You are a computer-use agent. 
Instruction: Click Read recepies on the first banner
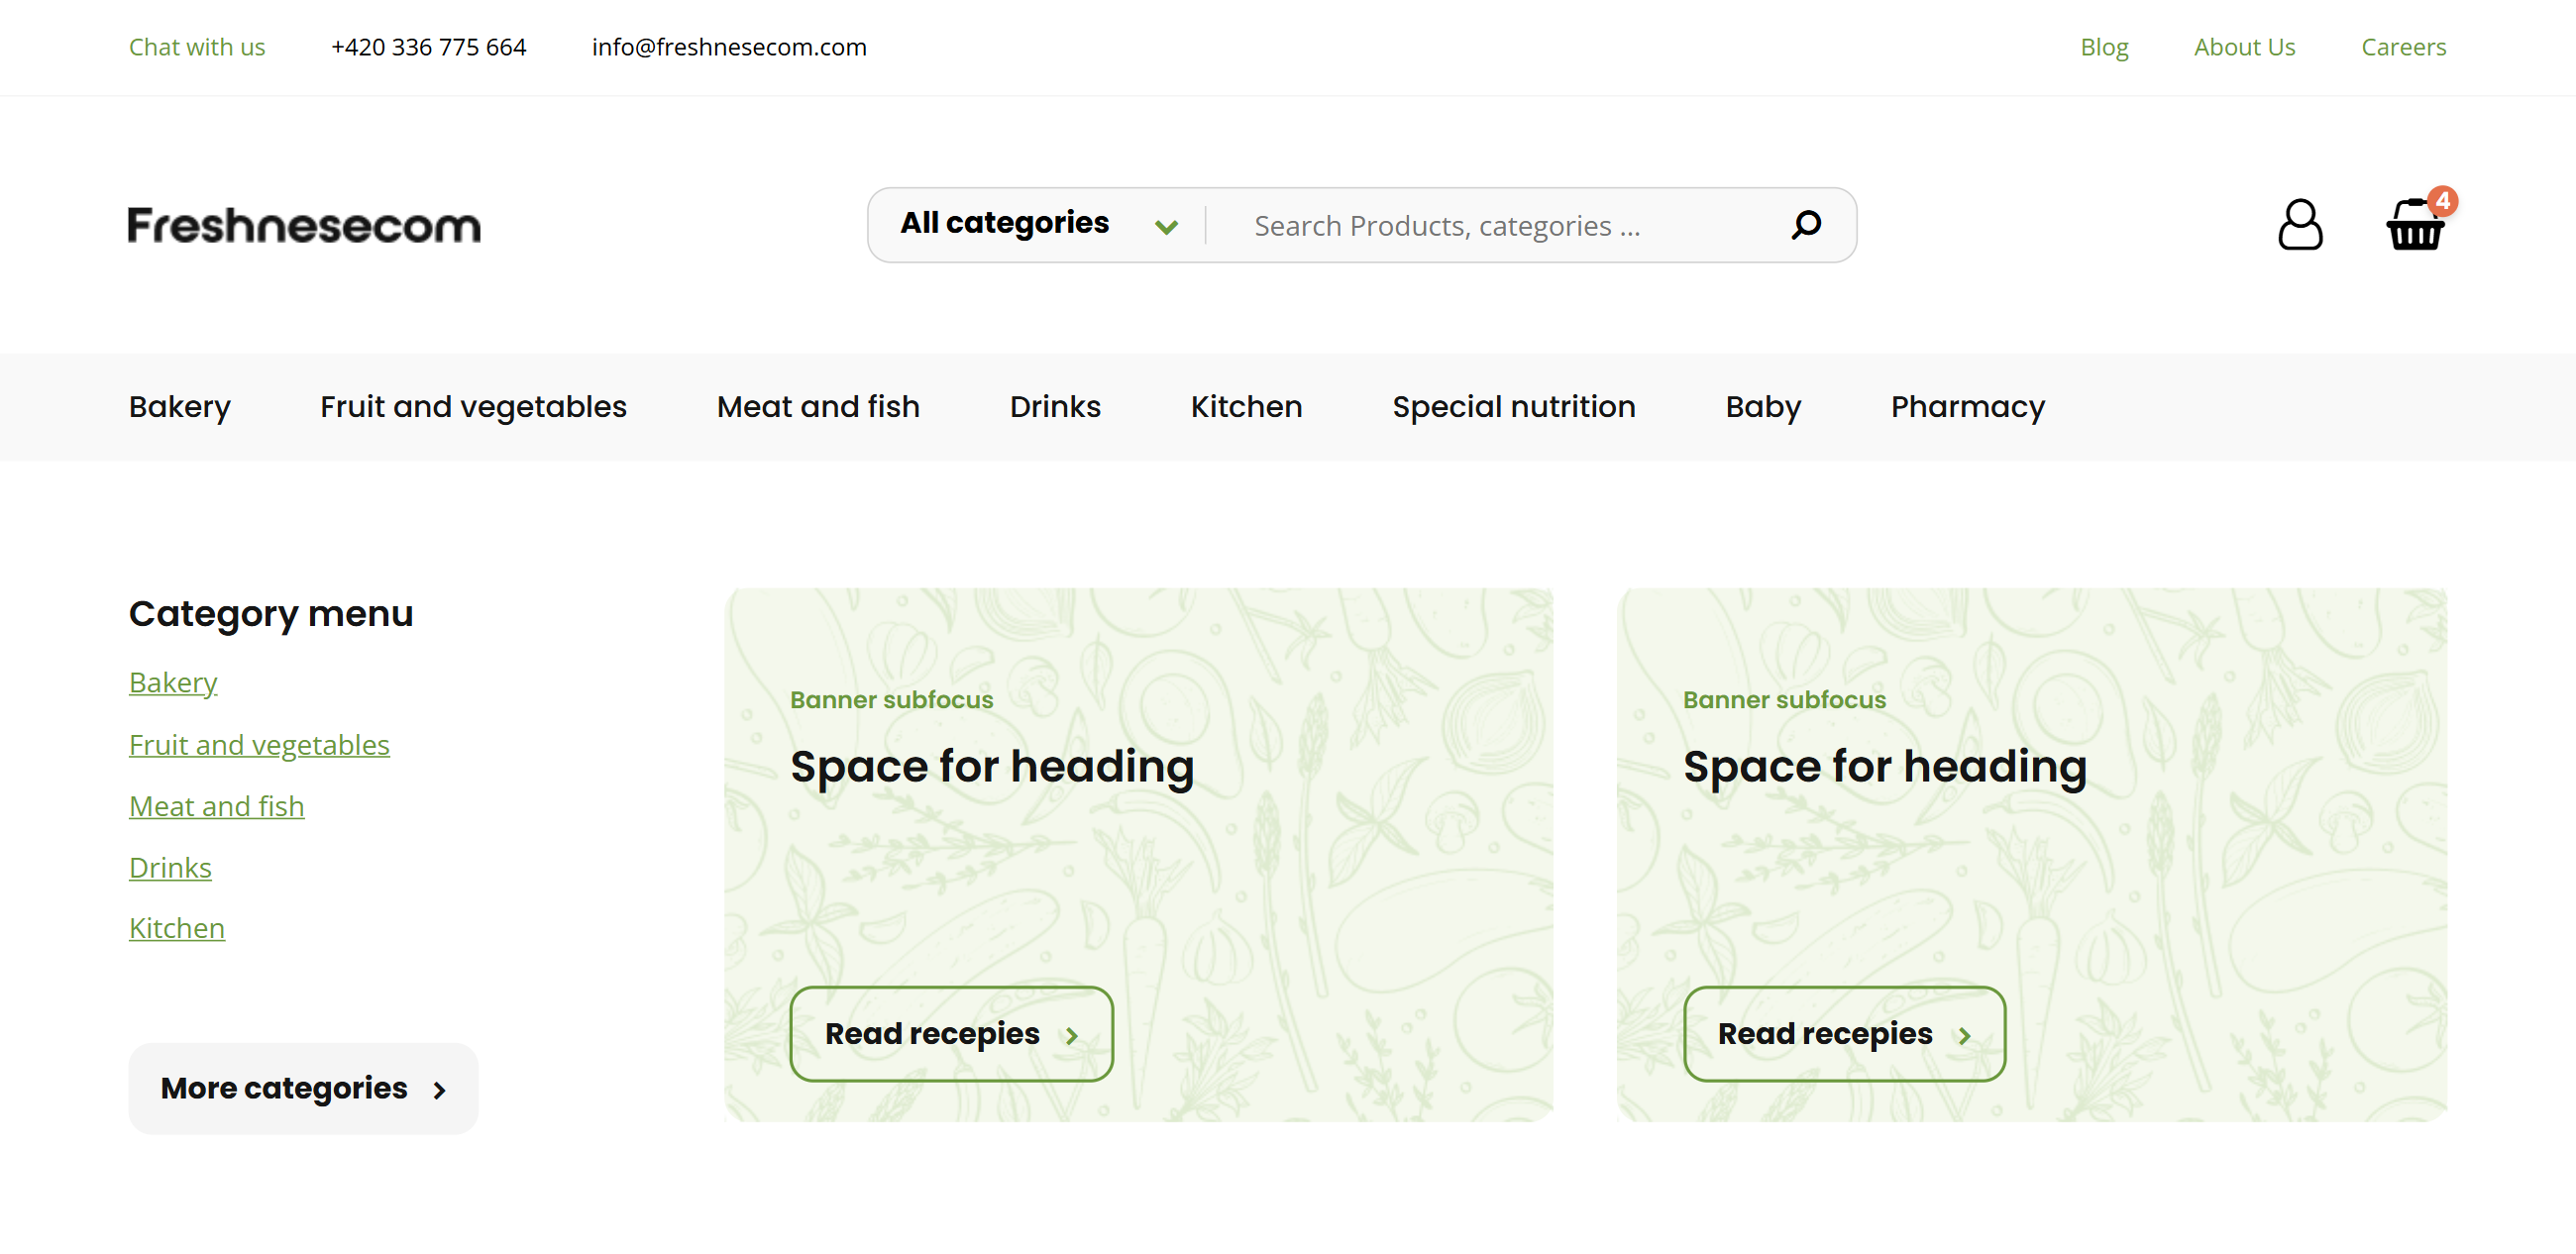click(951, 1033)
